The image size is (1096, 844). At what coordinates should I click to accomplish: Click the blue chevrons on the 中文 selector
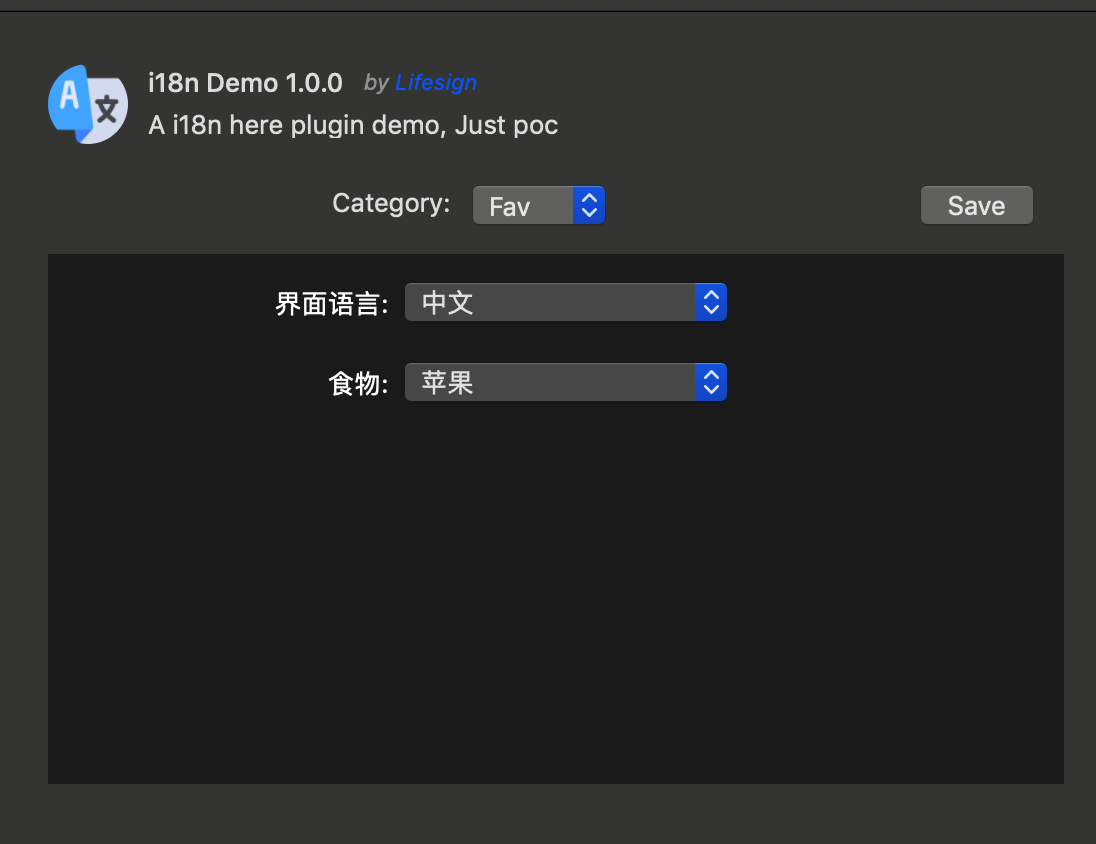click(711, 302)
